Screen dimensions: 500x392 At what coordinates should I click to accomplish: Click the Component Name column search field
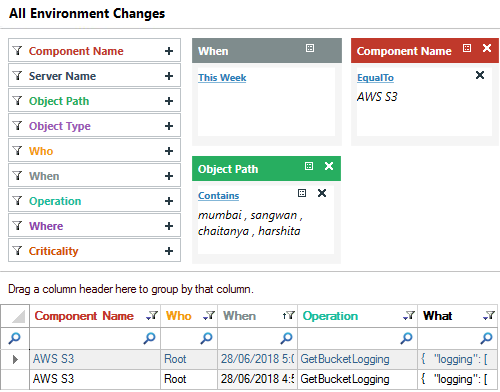point(95,338)
